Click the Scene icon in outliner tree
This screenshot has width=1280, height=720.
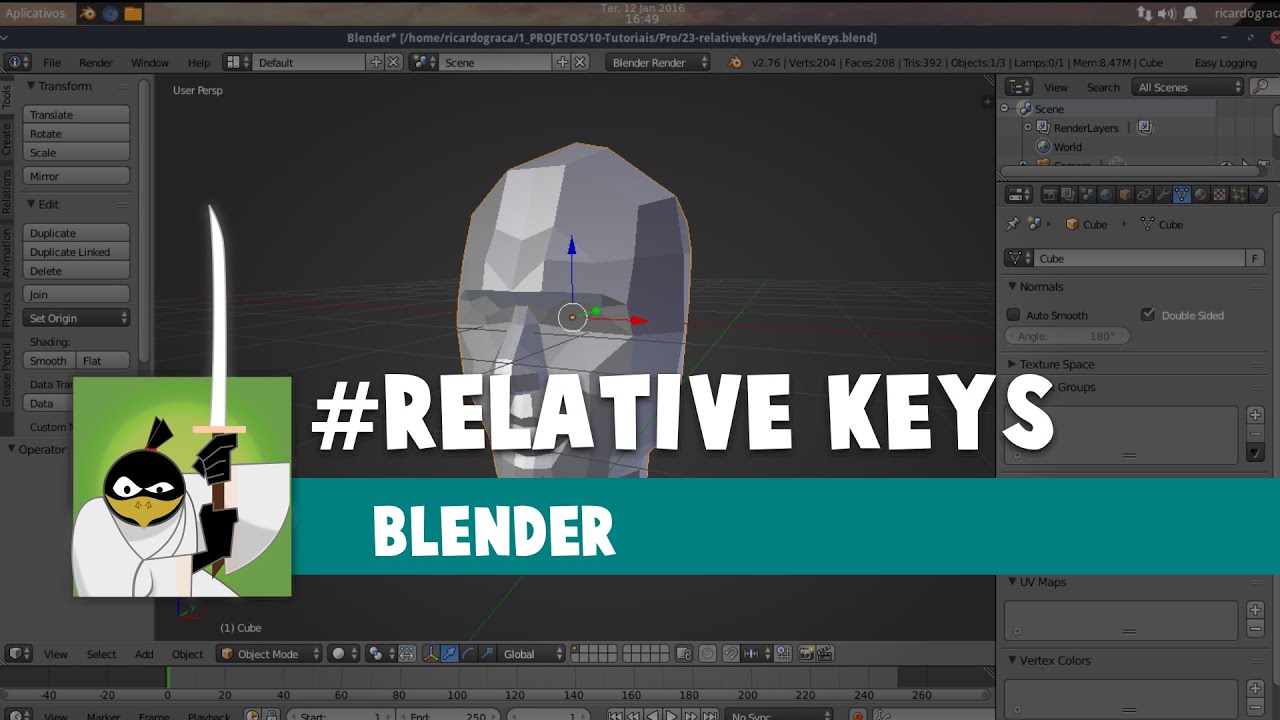(x=1024, y=109)
